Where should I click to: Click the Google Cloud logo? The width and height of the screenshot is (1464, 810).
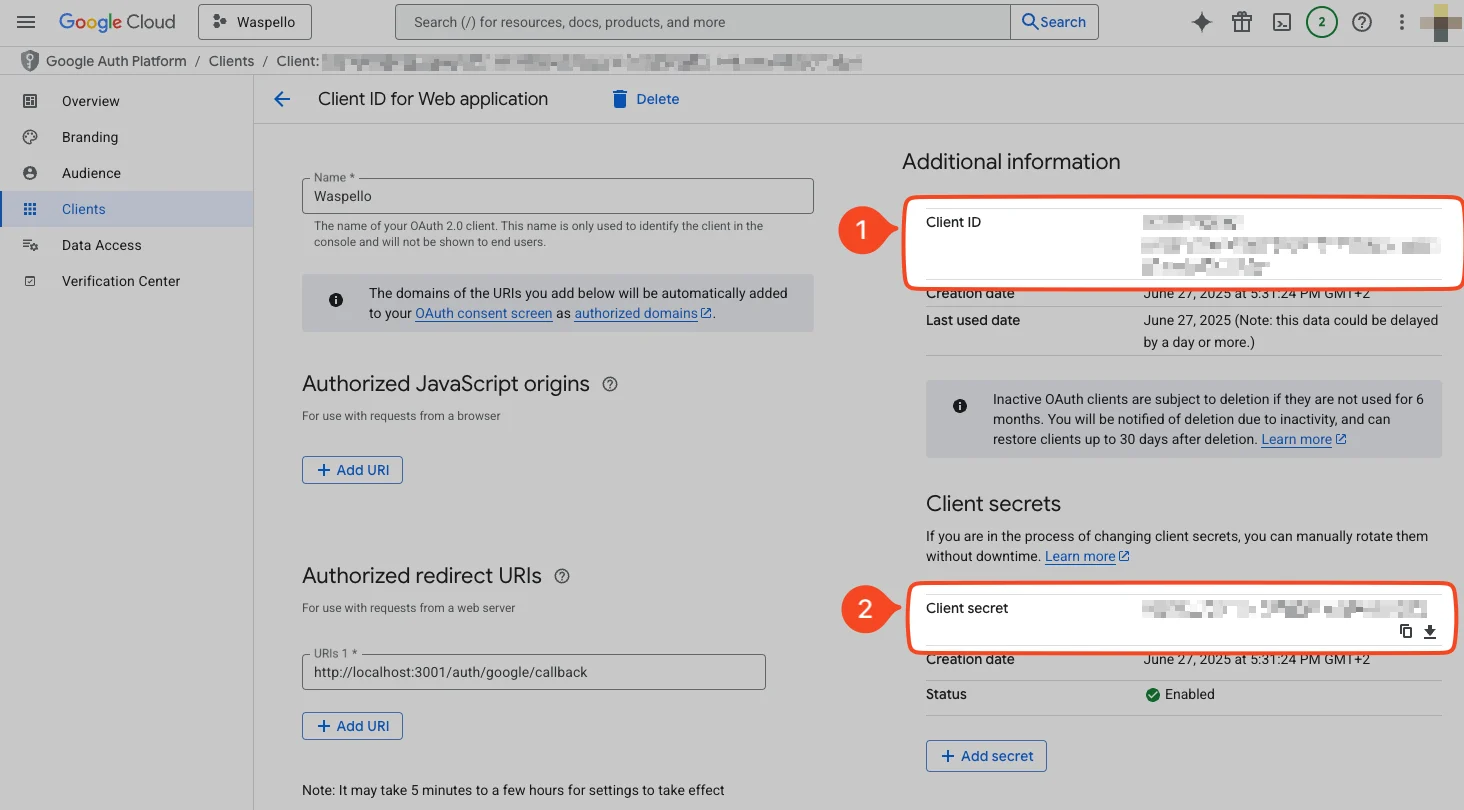click(117, 22)
